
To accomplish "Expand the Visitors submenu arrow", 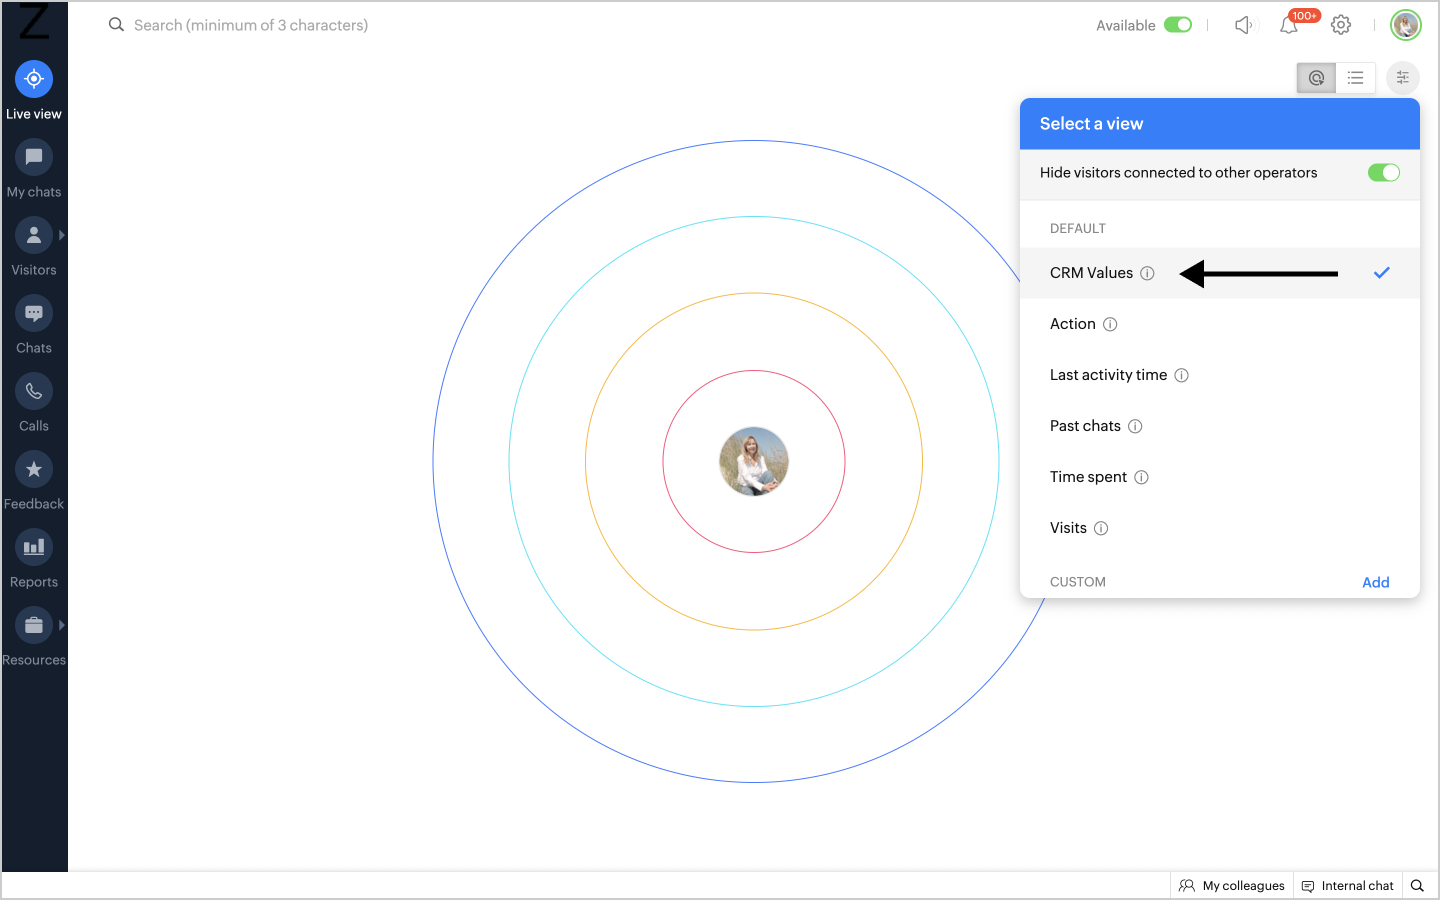I will tap(62, 235).
